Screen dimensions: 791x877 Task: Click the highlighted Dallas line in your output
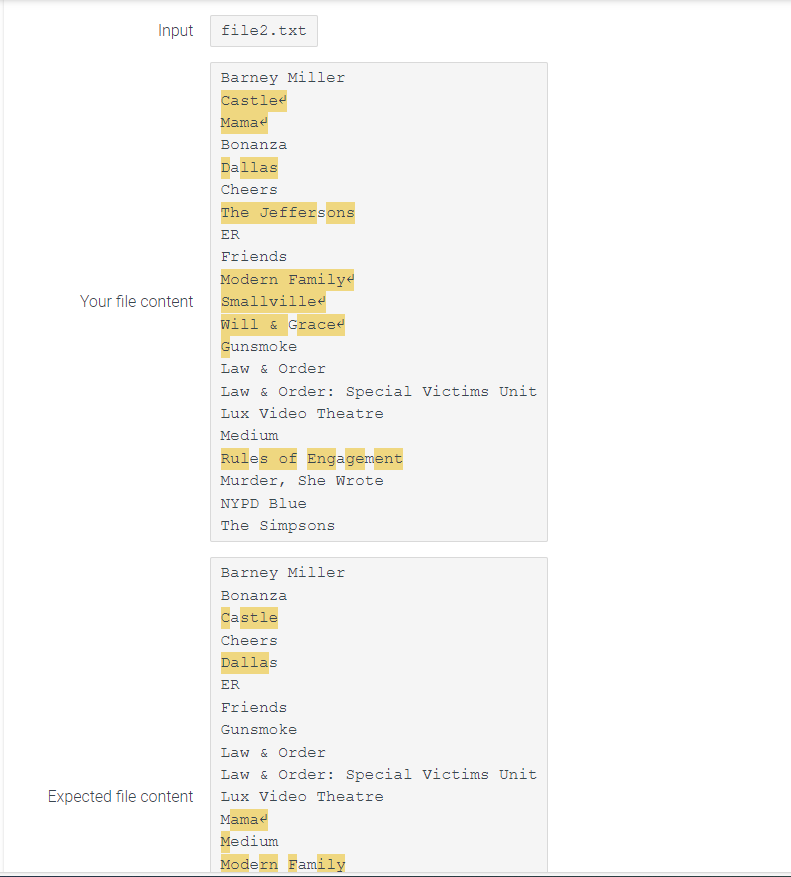coord(249,167)
